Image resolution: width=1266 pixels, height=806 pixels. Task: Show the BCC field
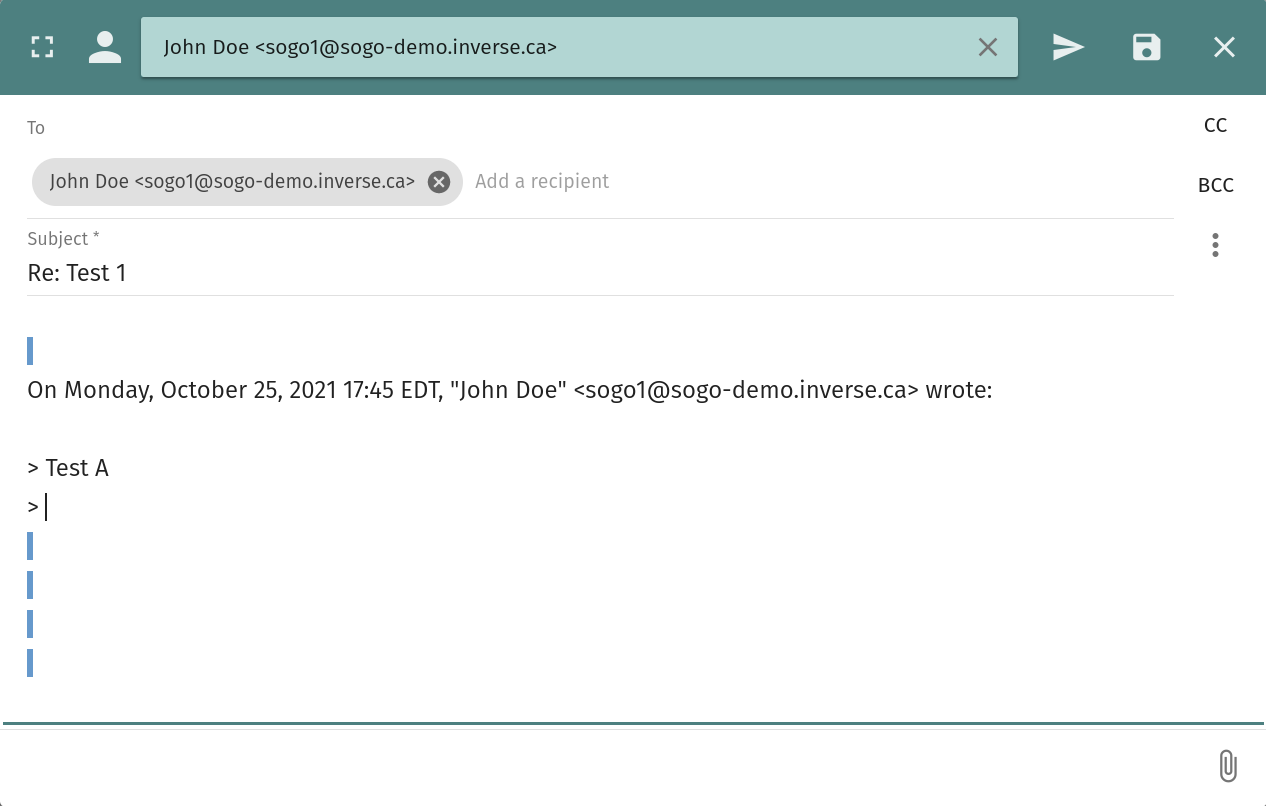(x=1215, y=185)
